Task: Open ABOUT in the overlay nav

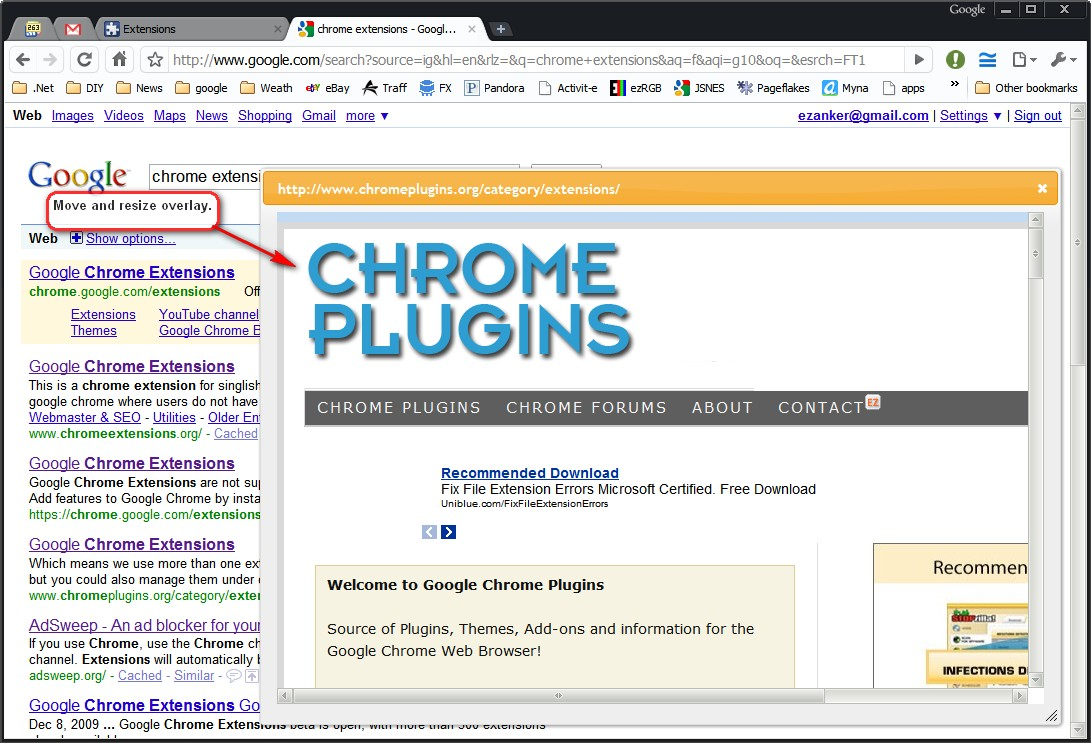Action: [722, 408]
